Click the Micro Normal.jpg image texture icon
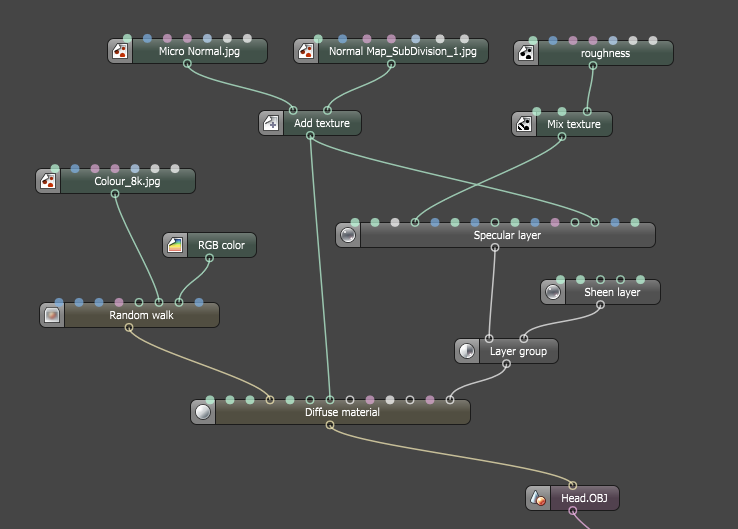The height and width of the screenshot is (529, 738). click(120, 51)
